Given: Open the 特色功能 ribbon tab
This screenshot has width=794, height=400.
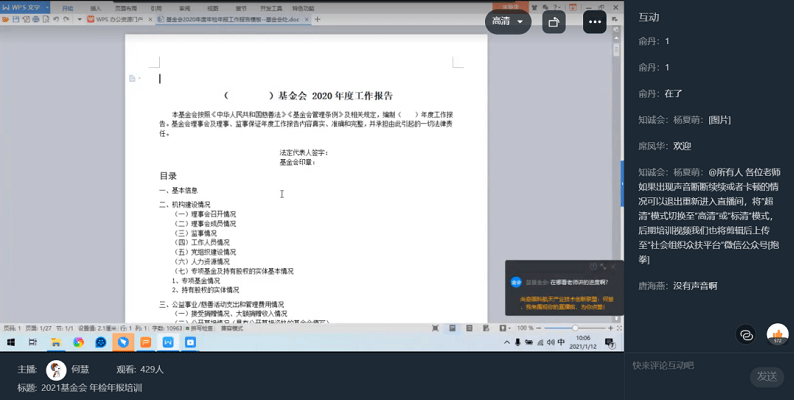Looking at the screenshot, I should 303,8.
